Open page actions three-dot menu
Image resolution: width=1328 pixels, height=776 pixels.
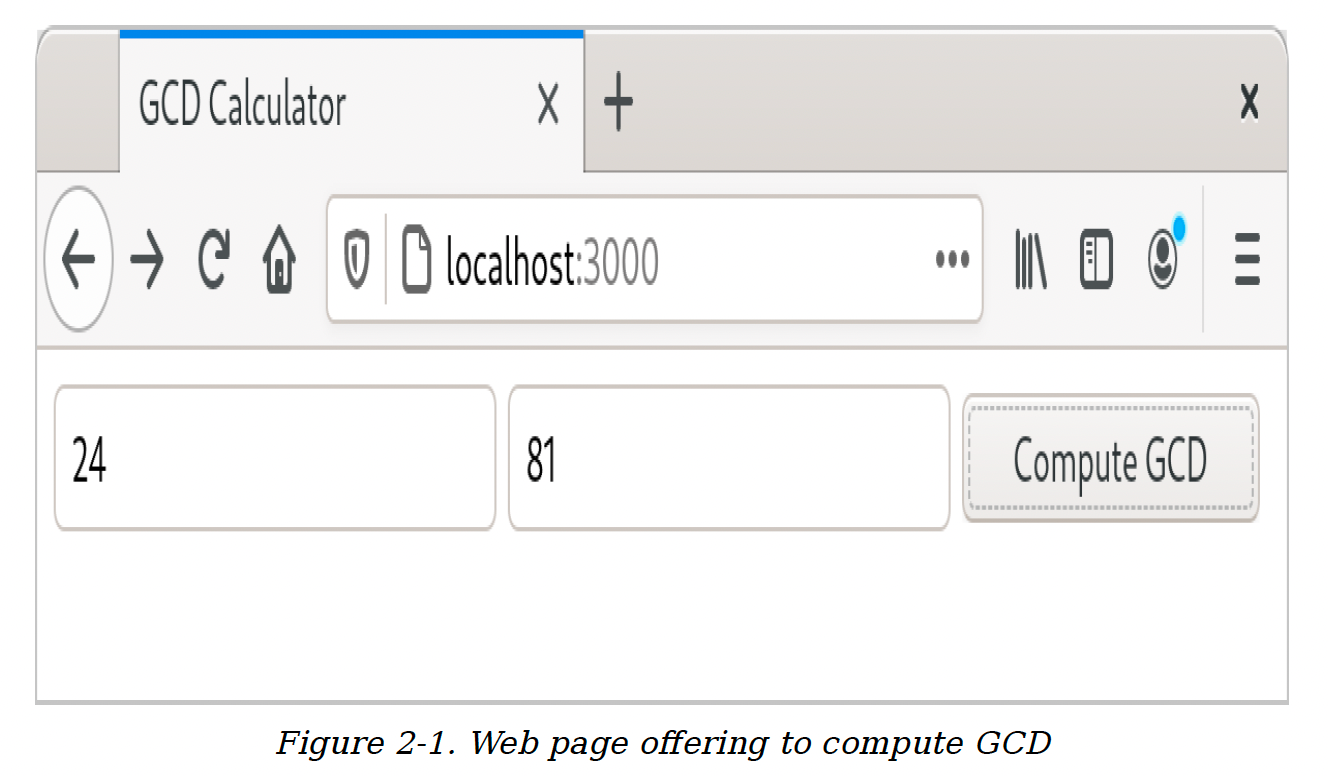tap(952, 260)
